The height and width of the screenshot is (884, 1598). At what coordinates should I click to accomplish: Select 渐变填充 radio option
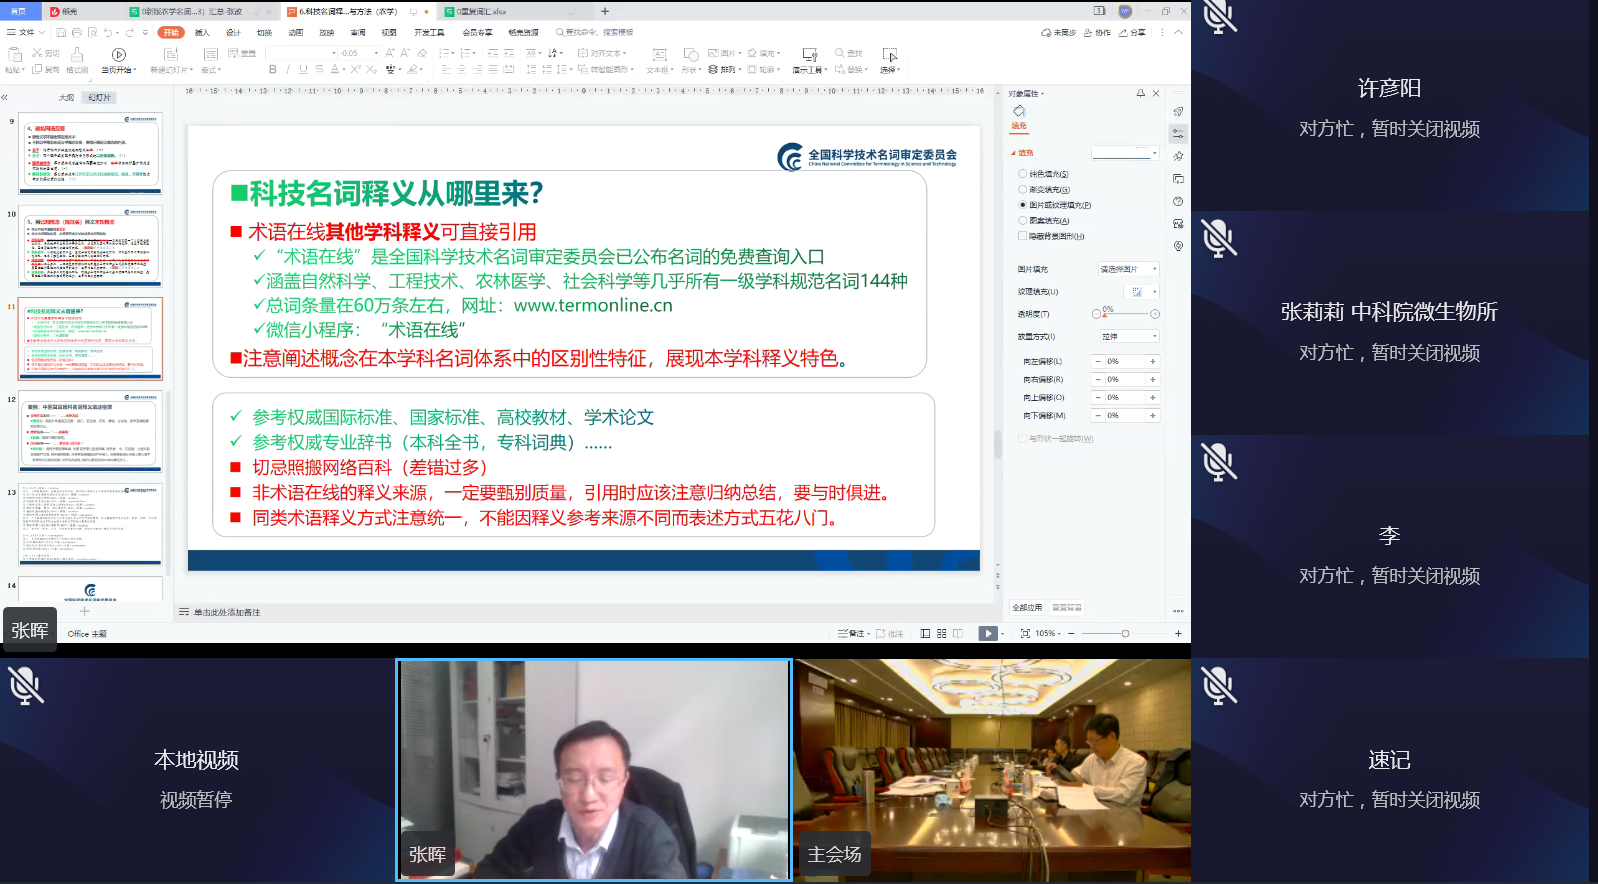point(1022,189)
